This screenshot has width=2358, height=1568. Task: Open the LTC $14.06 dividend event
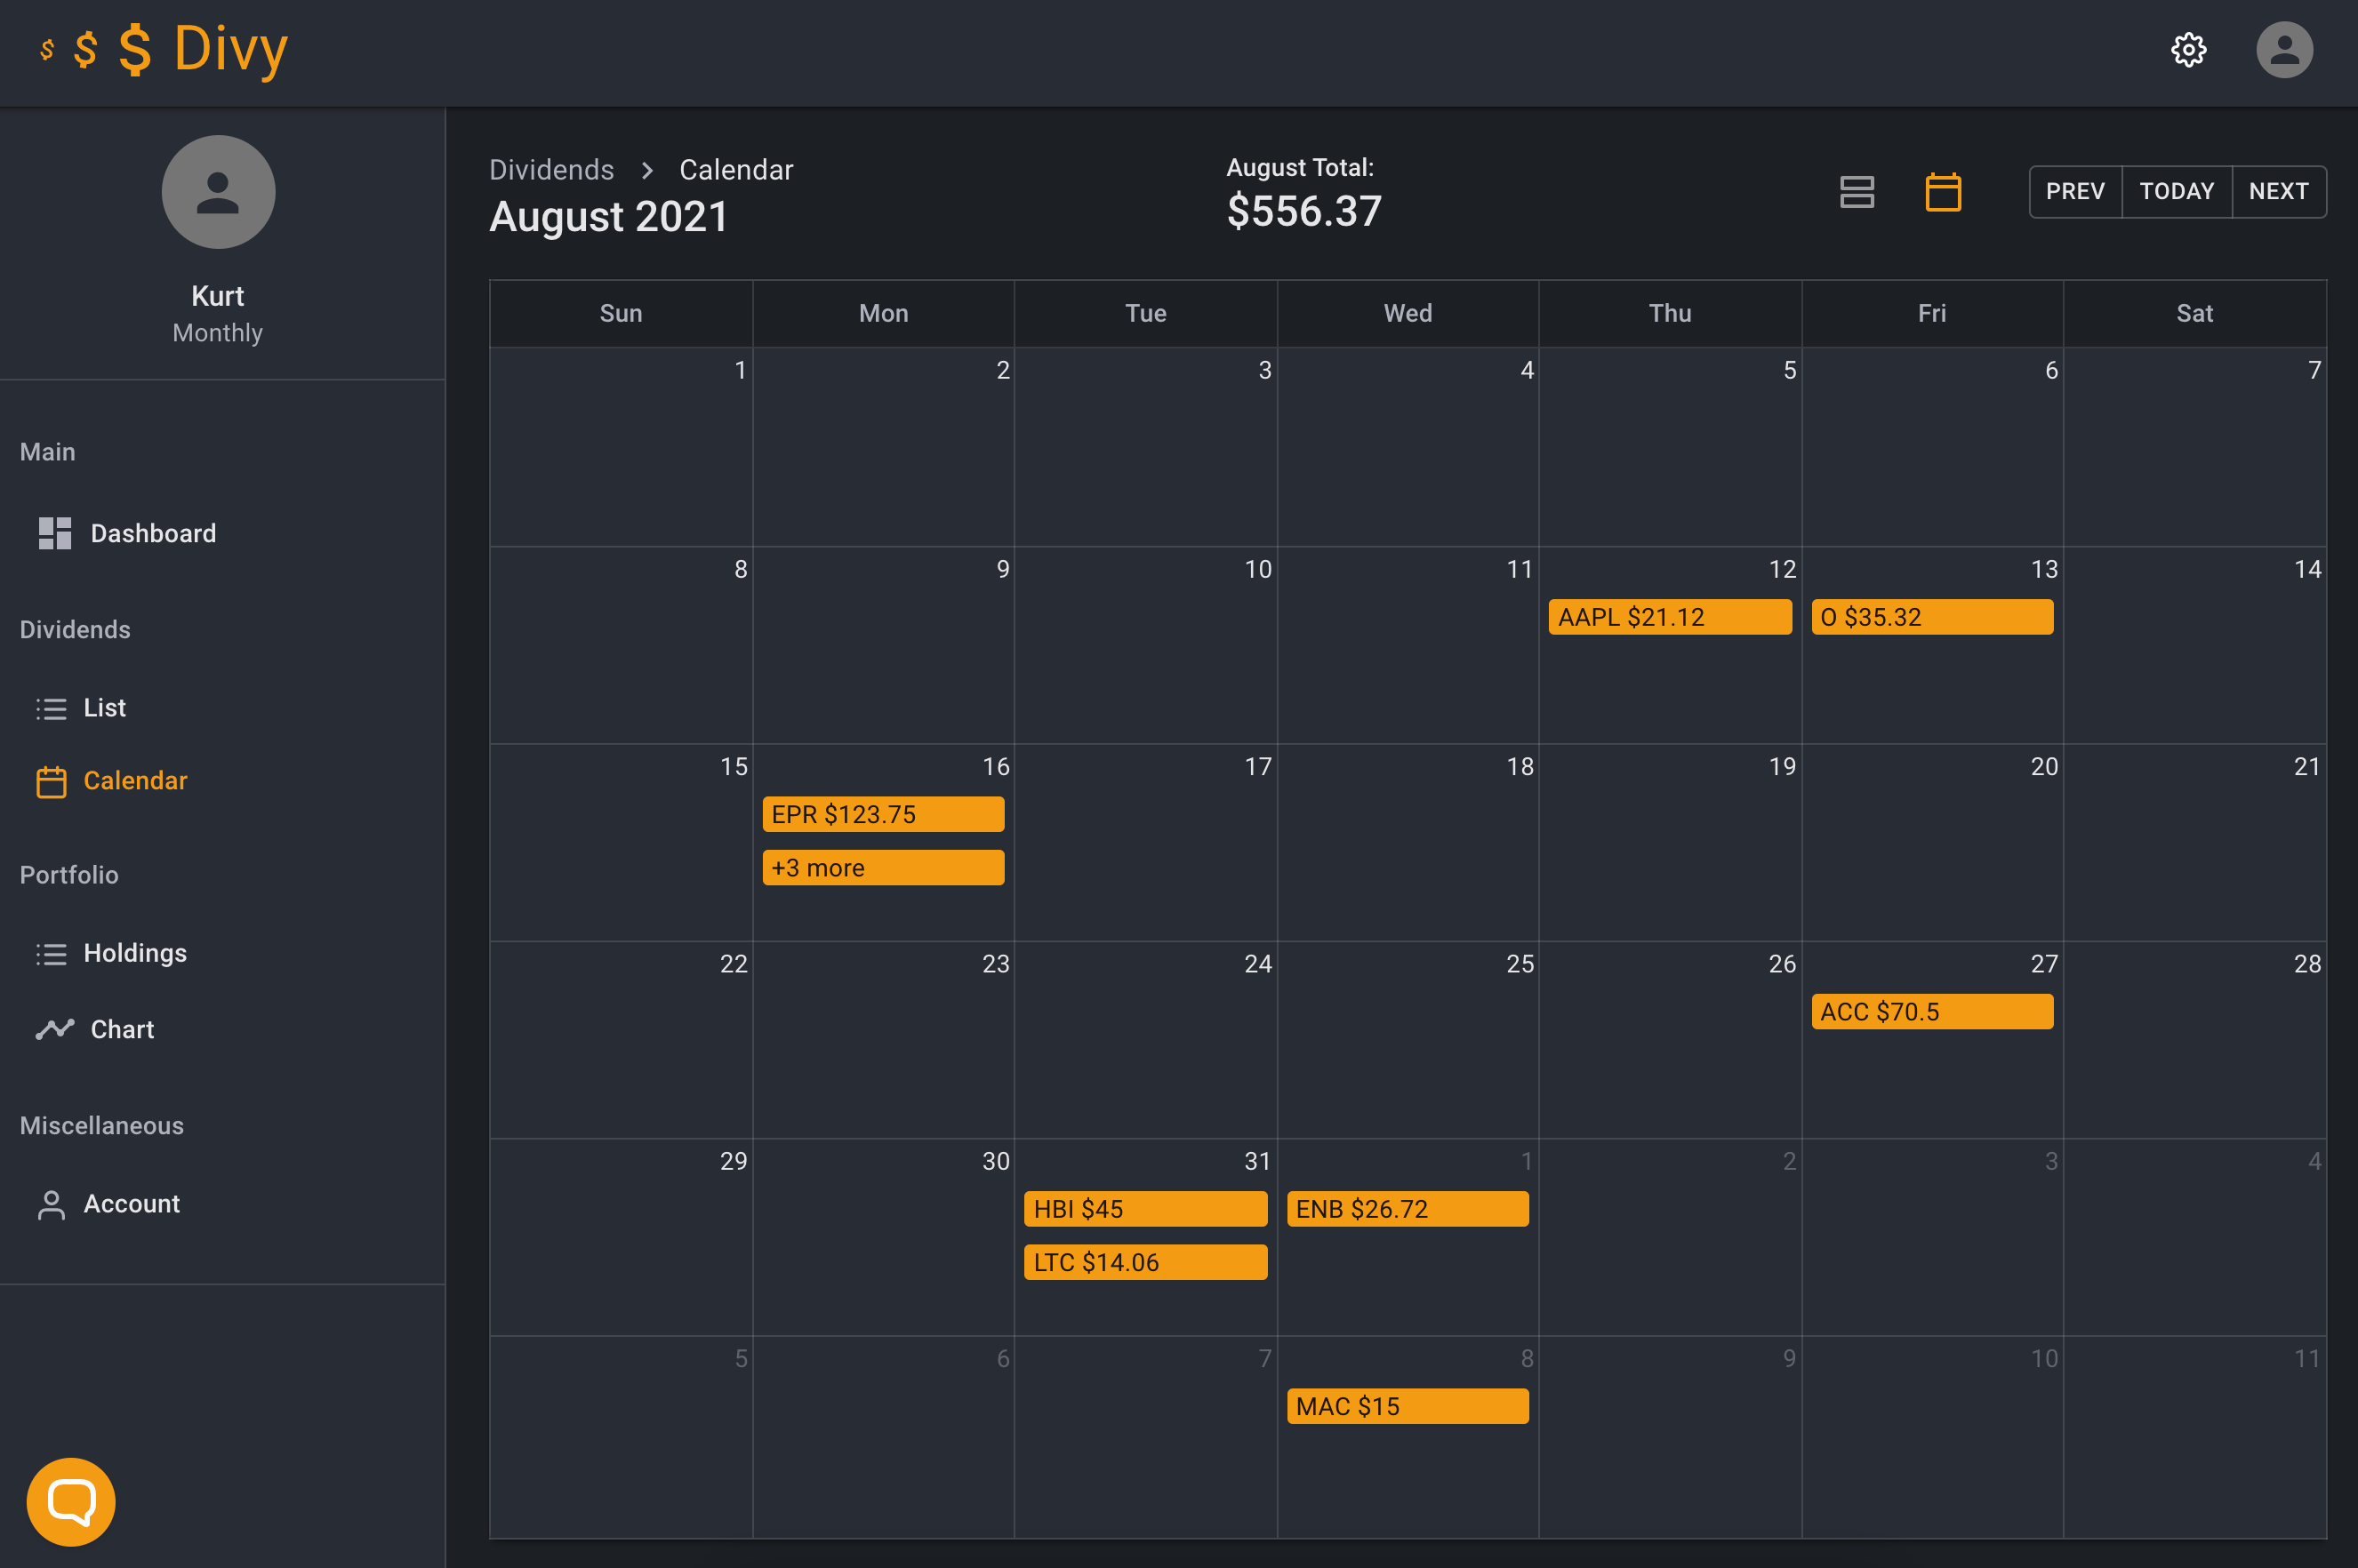tap(1145, 1262)
